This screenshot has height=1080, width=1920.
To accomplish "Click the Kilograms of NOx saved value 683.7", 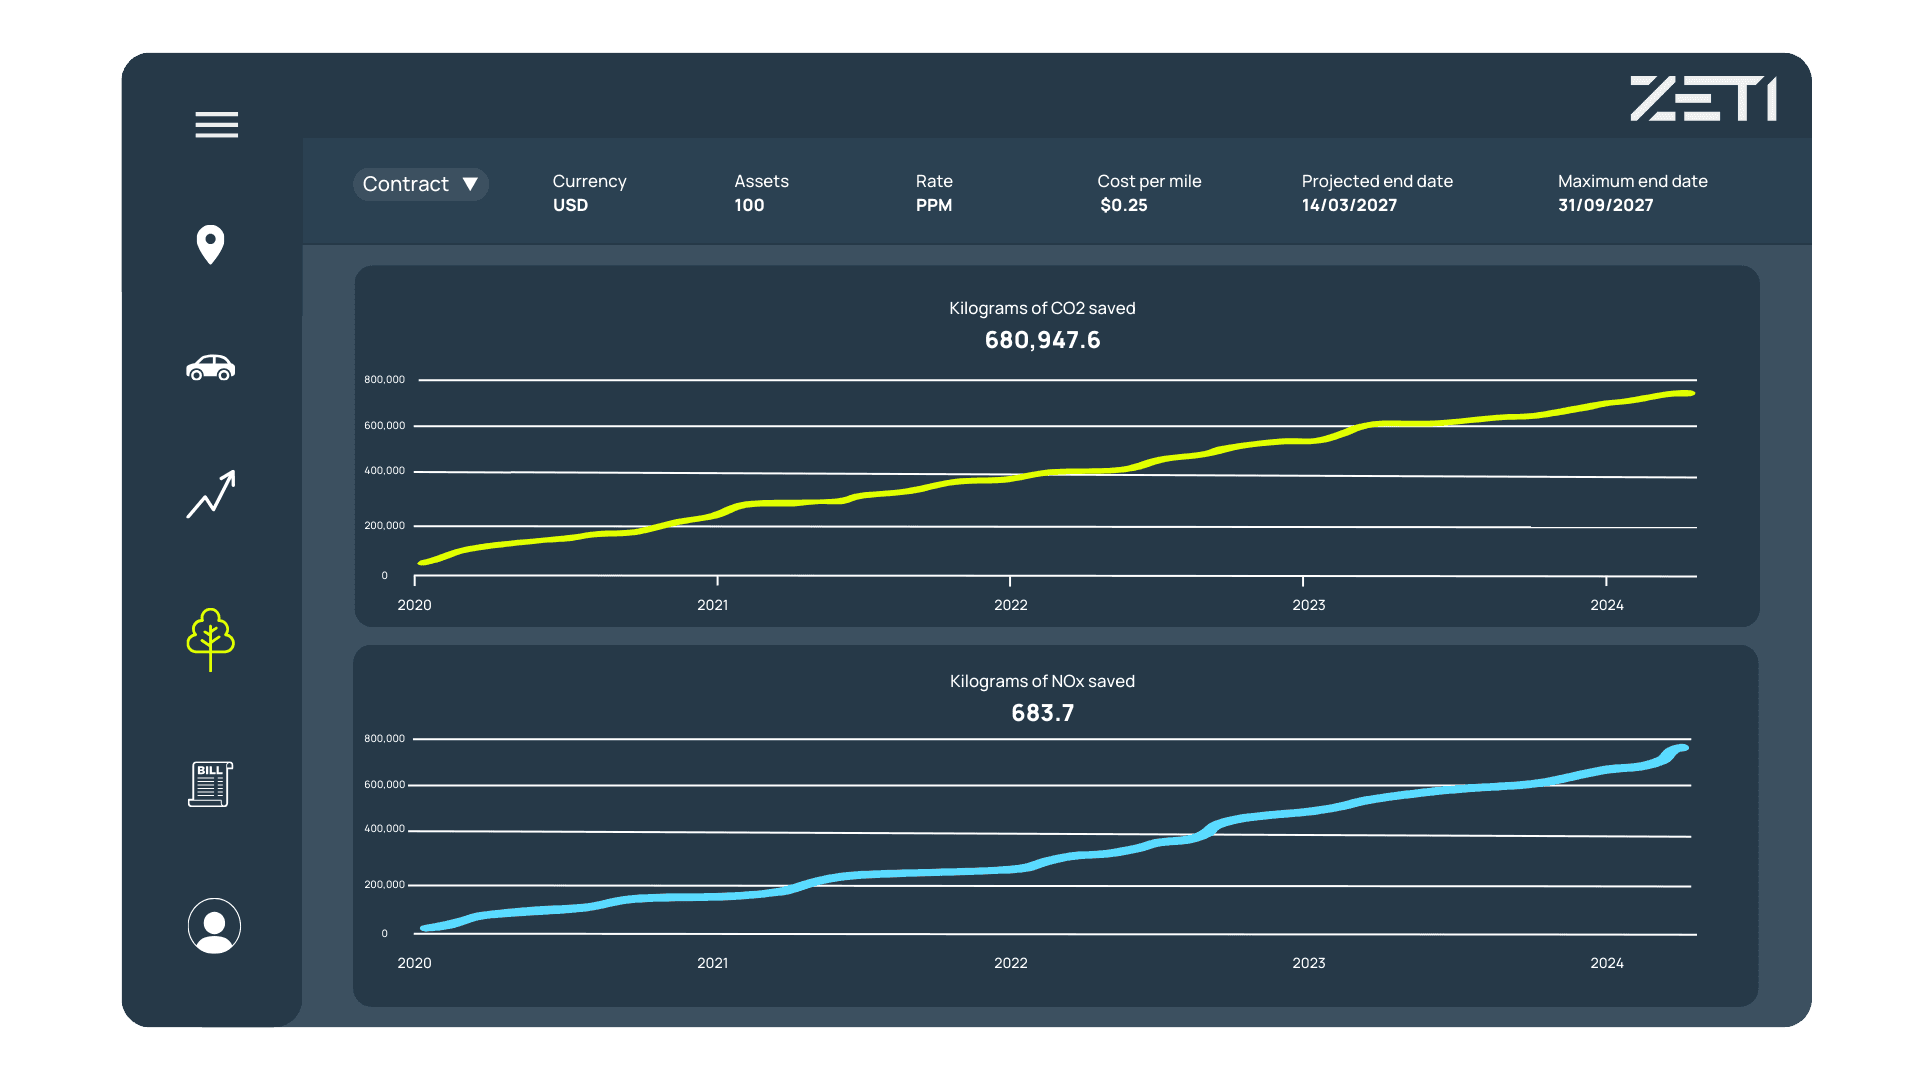I will point(1042,713).
